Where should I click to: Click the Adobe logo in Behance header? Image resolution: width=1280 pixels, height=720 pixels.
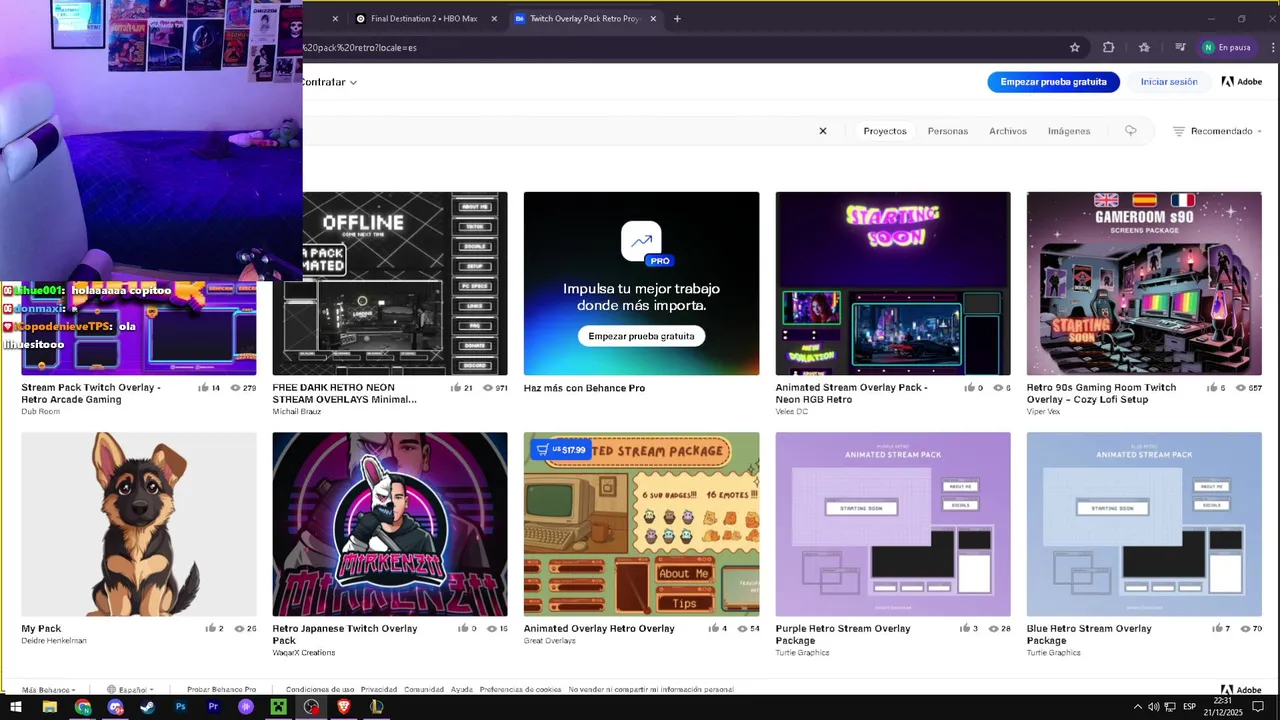1242,82
